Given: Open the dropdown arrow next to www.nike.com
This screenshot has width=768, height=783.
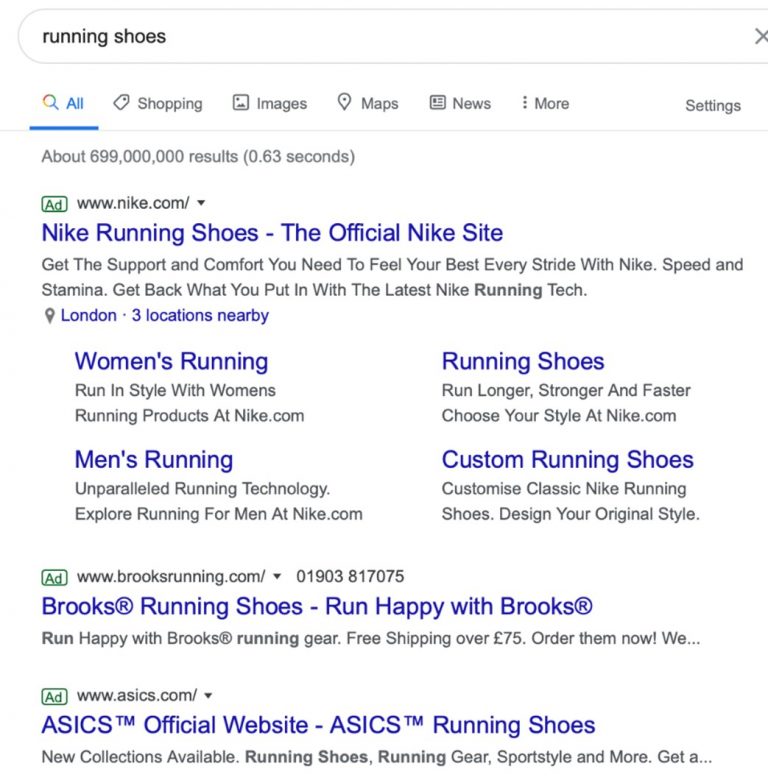Looking at the screenshot, I should click(201, 203).
